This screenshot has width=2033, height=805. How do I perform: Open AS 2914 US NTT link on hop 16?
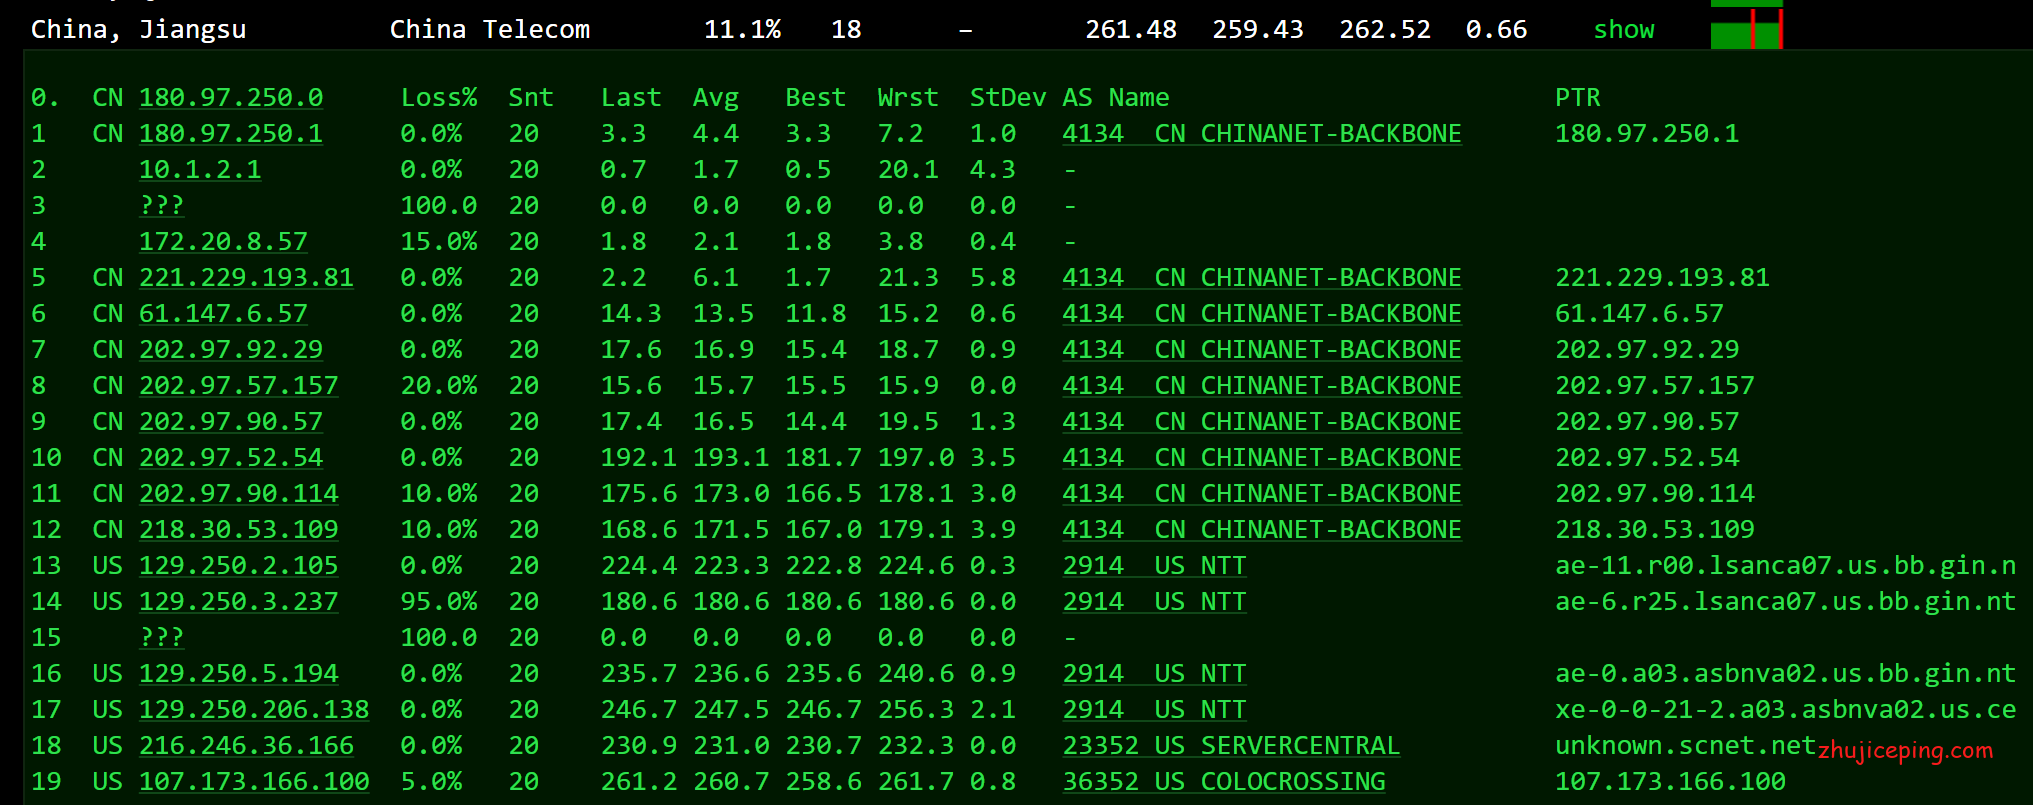pos(1154,674)
